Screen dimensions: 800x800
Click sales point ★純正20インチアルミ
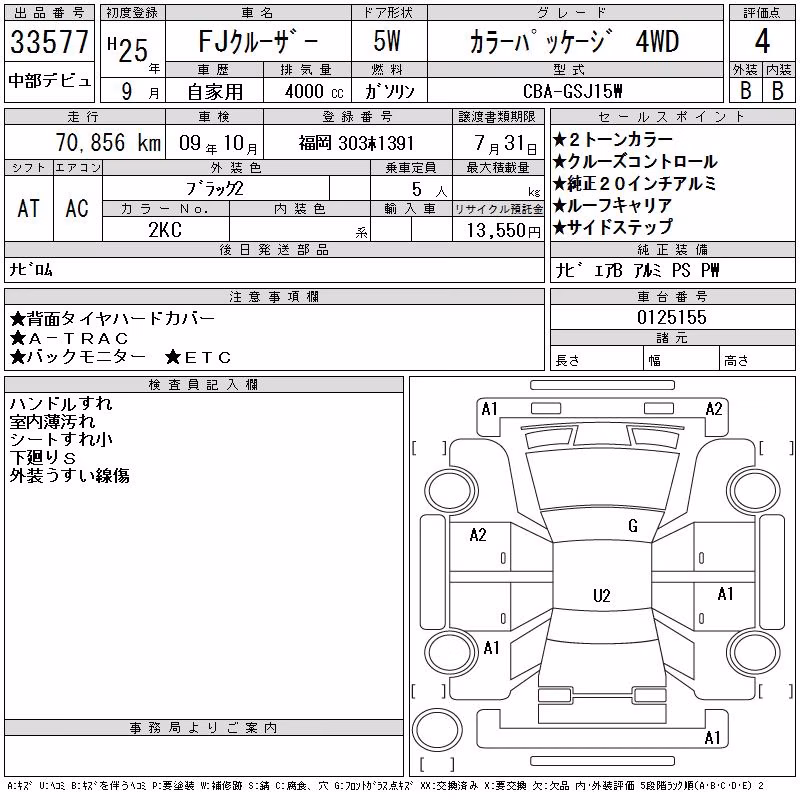coord(635,183)
